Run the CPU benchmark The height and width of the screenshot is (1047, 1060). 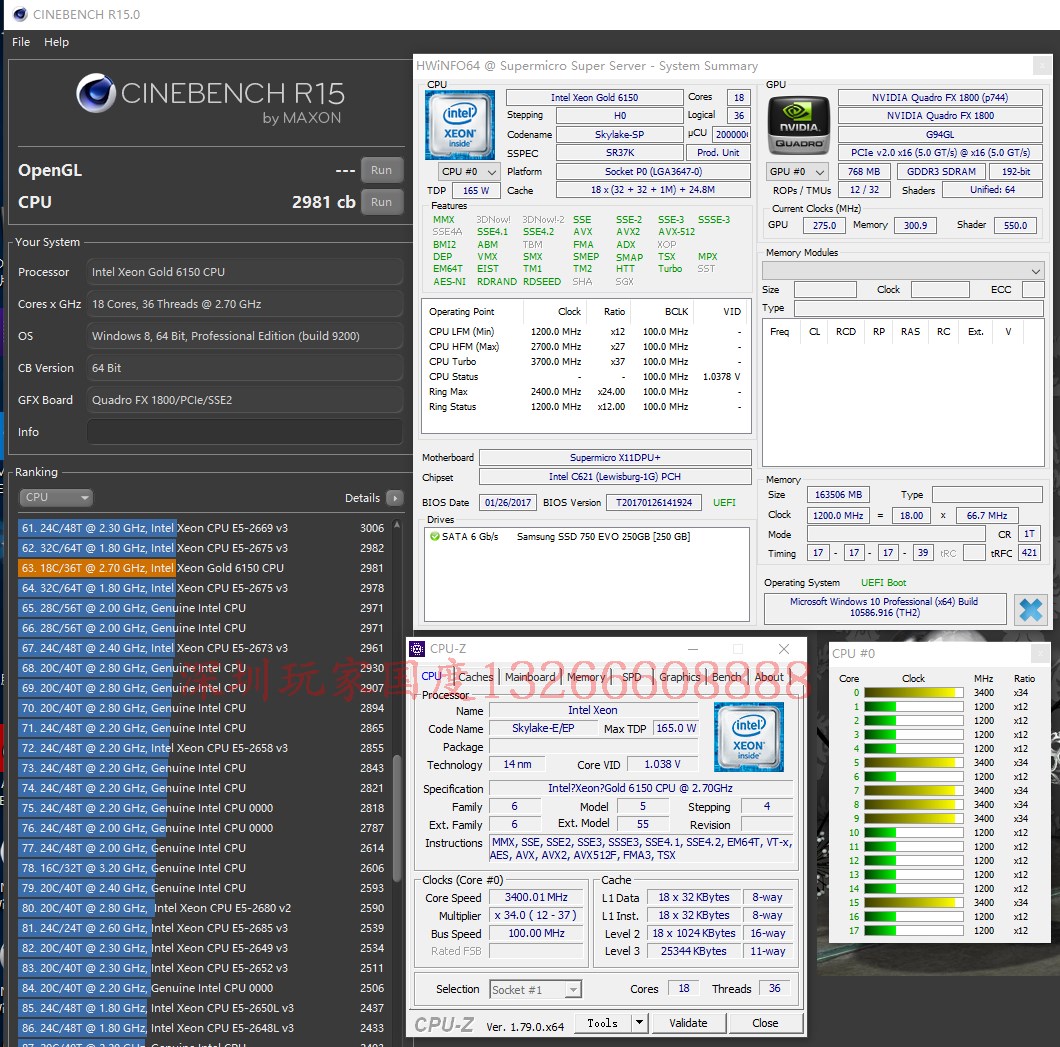pos(381,202)
